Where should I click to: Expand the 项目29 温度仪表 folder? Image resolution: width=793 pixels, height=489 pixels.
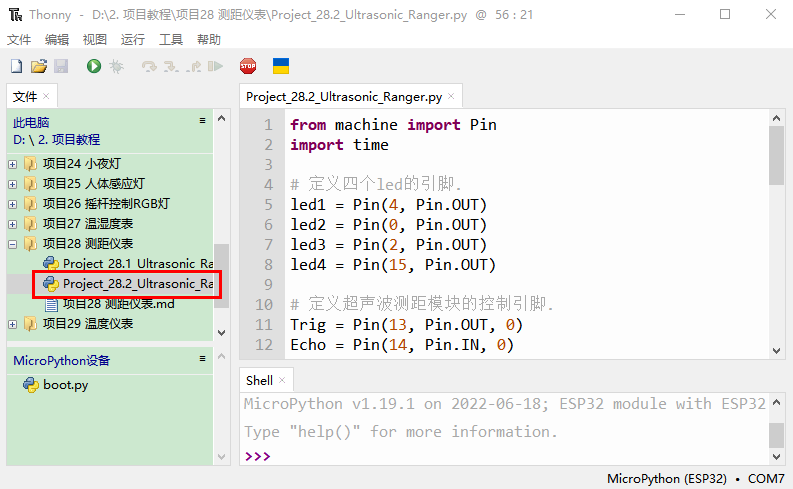13,324
